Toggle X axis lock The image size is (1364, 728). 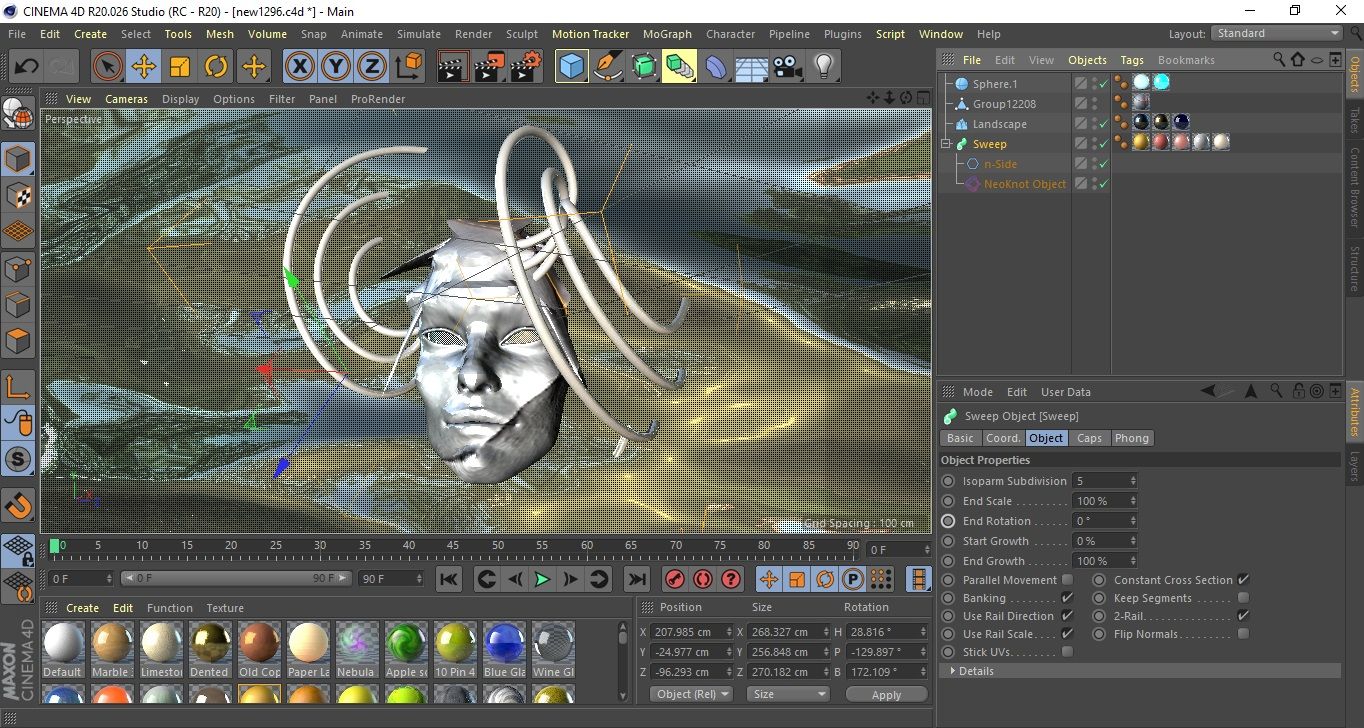point(299,67)
